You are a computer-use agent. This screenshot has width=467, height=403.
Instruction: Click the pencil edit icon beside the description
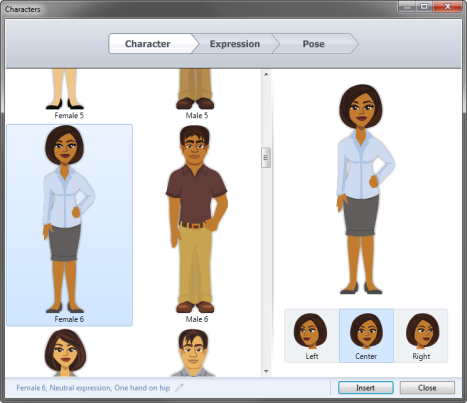click(179, 387)
